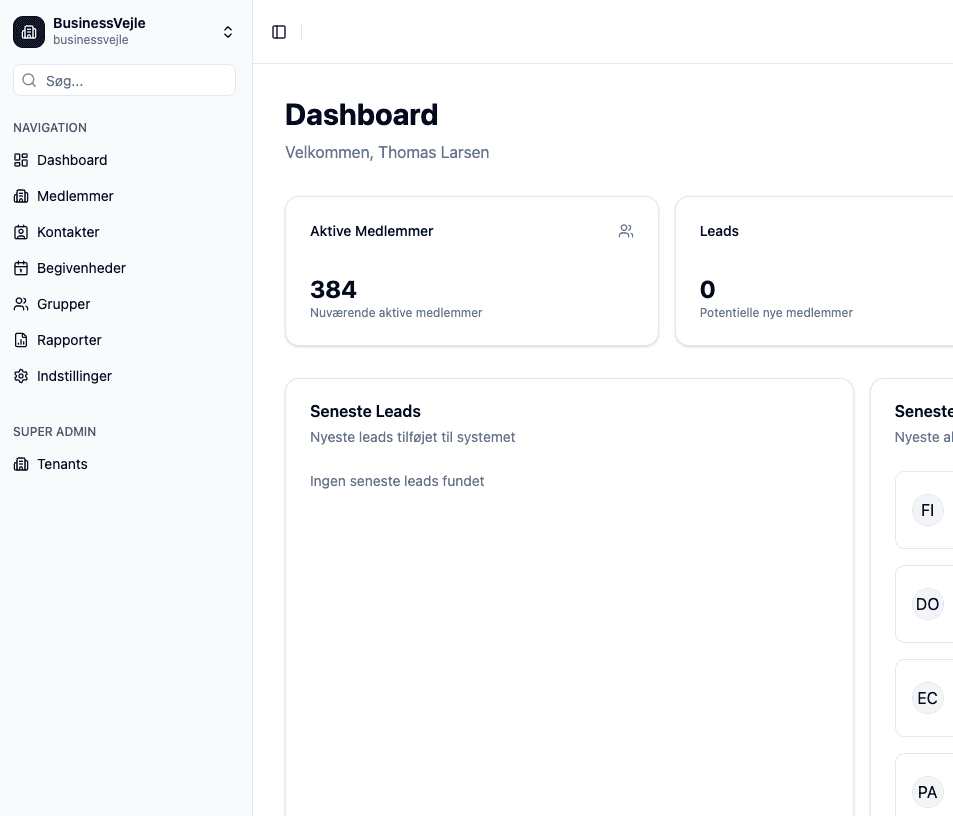953x816 pixels.
Task: Click the Grupper people icon
Action: 21,304
